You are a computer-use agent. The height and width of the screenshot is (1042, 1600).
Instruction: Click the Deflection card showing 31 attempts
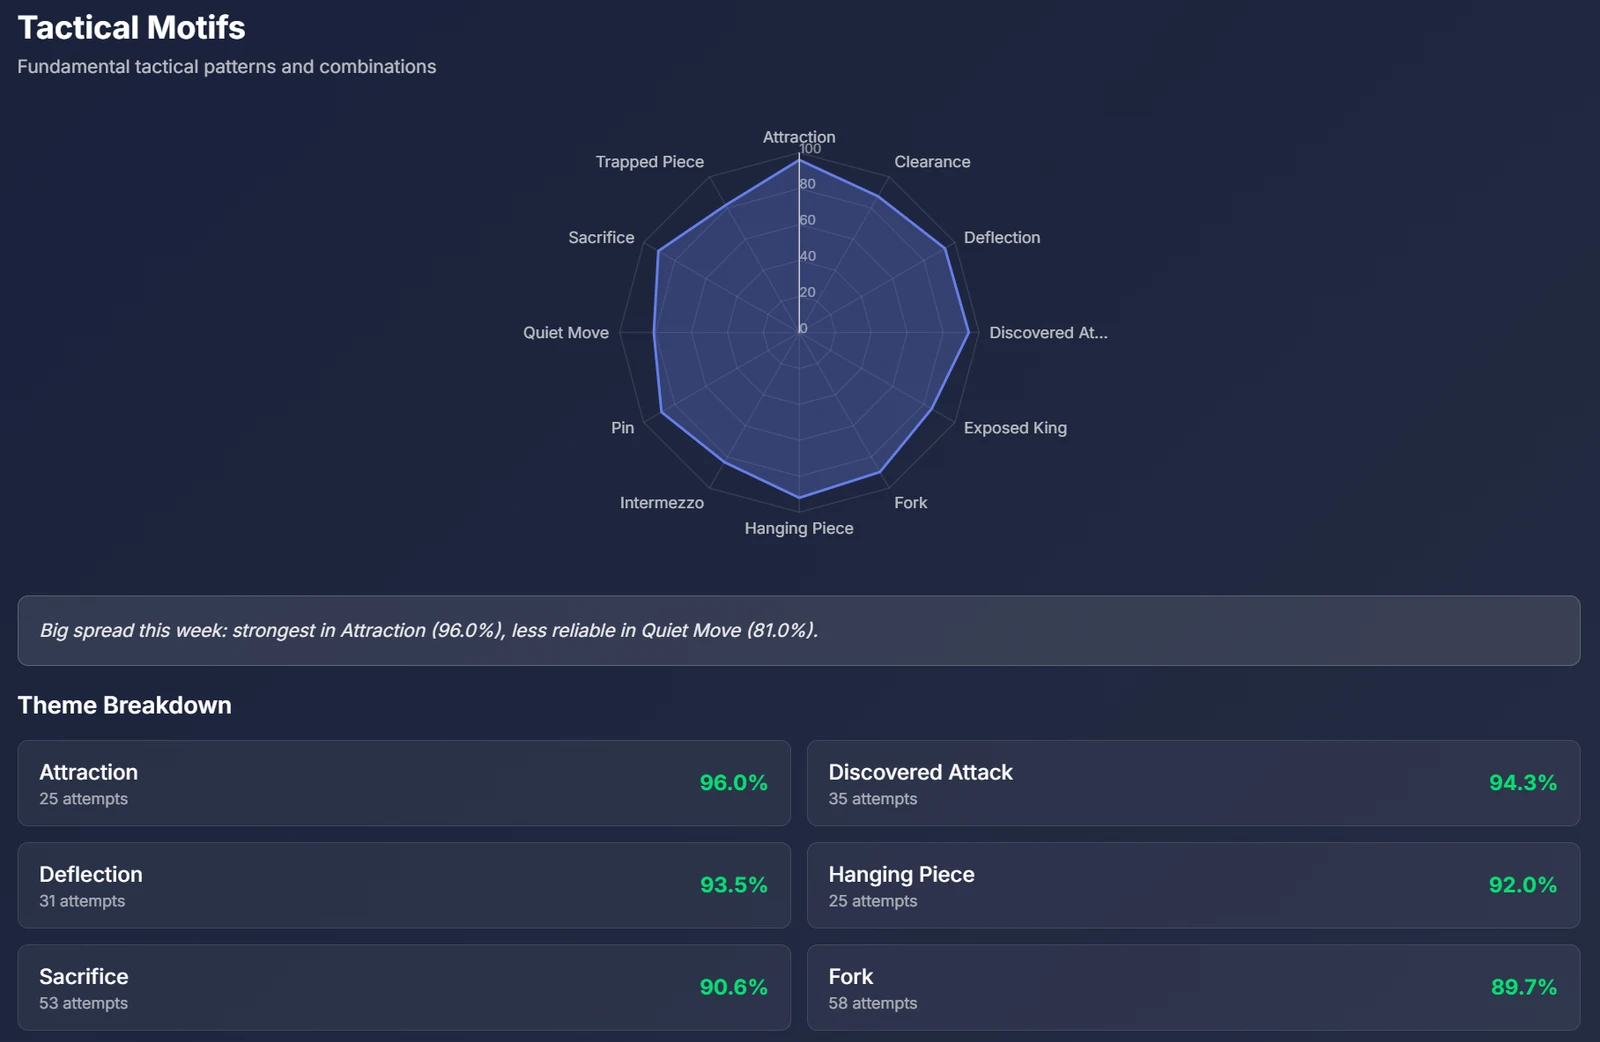tap(404, 885)
